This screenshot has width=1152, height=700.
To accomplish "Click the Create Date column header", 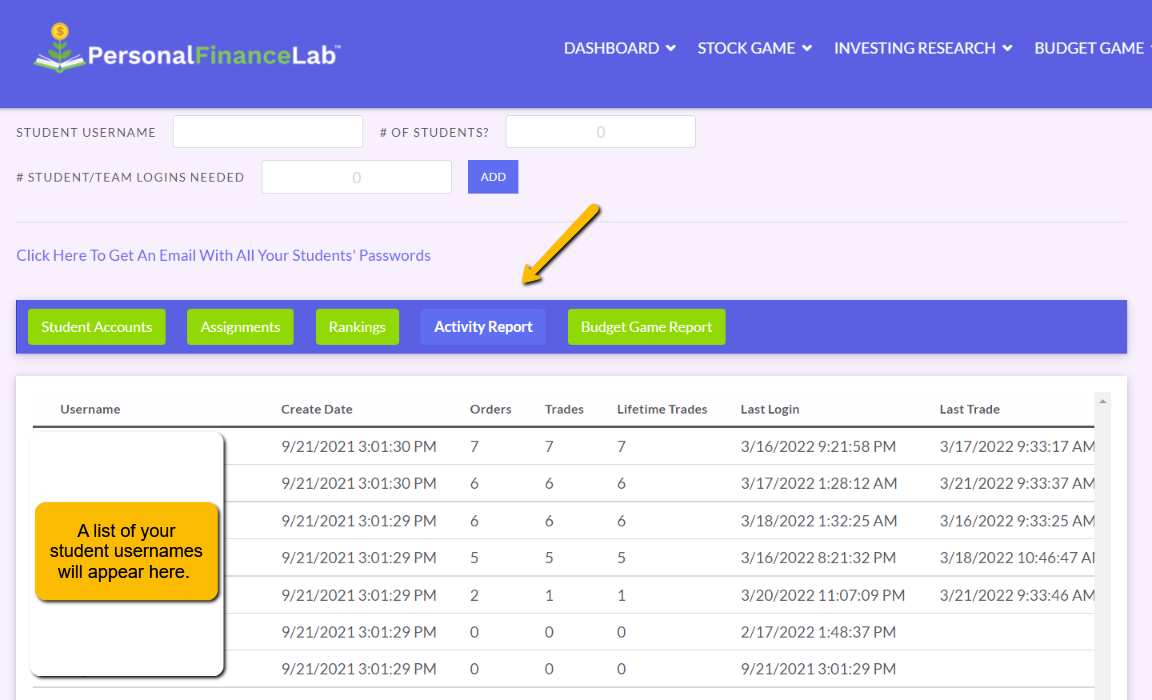I will pos(317,409).
